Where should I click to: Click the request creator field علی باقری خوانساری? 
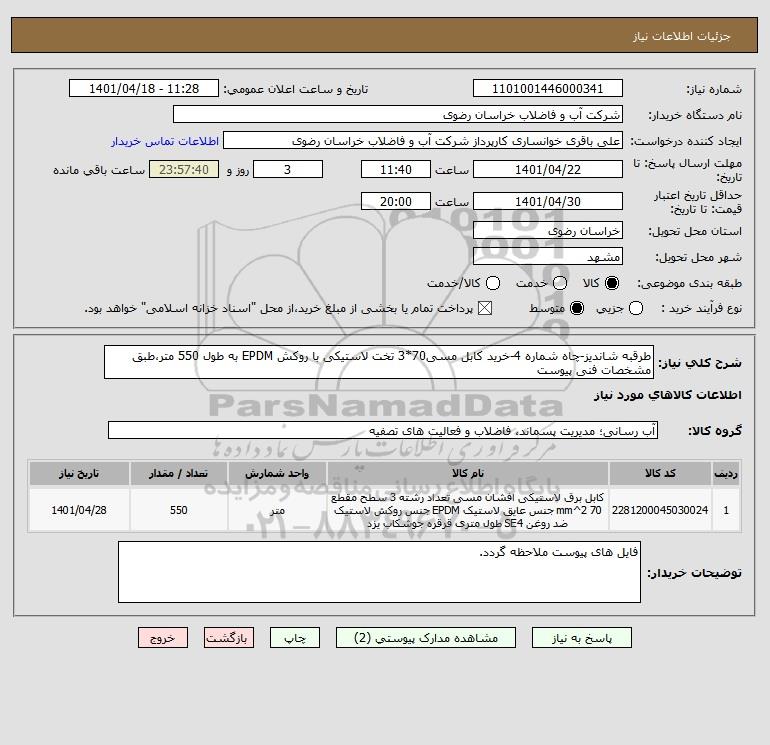(423, 141)
